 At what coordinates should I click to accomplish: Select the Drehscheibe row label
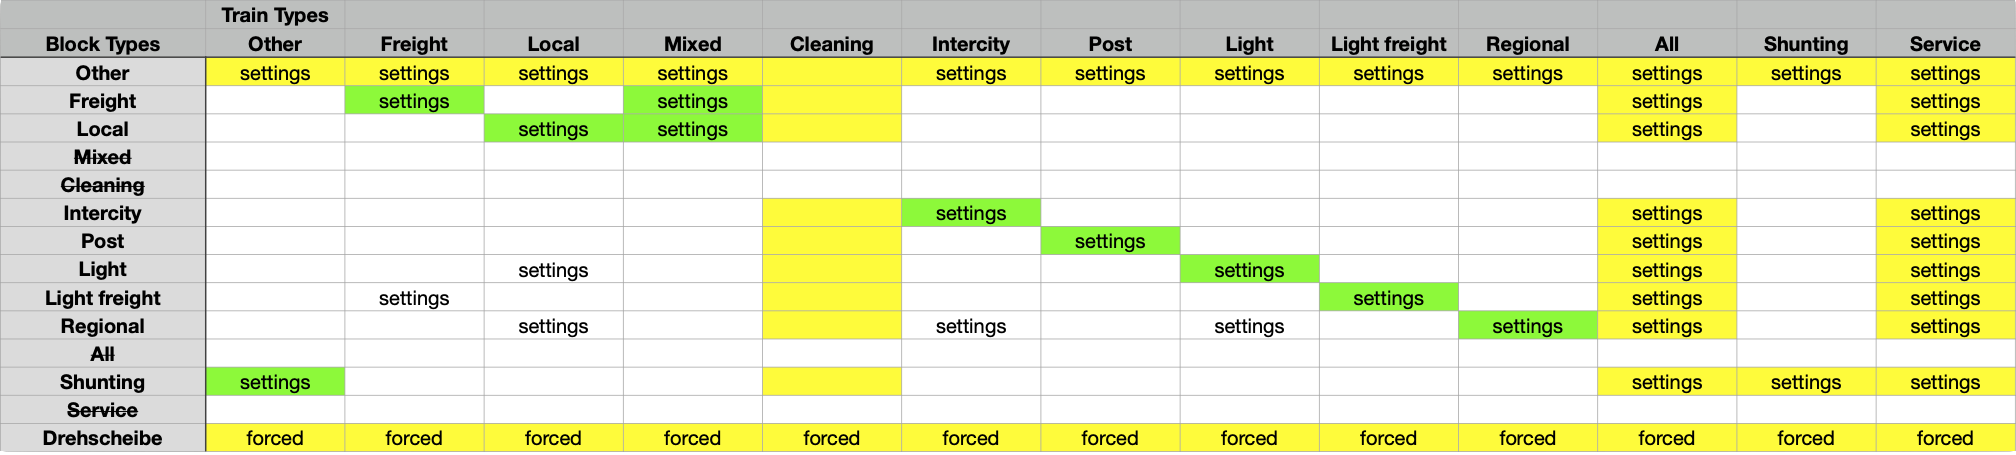tap(103, 438)
